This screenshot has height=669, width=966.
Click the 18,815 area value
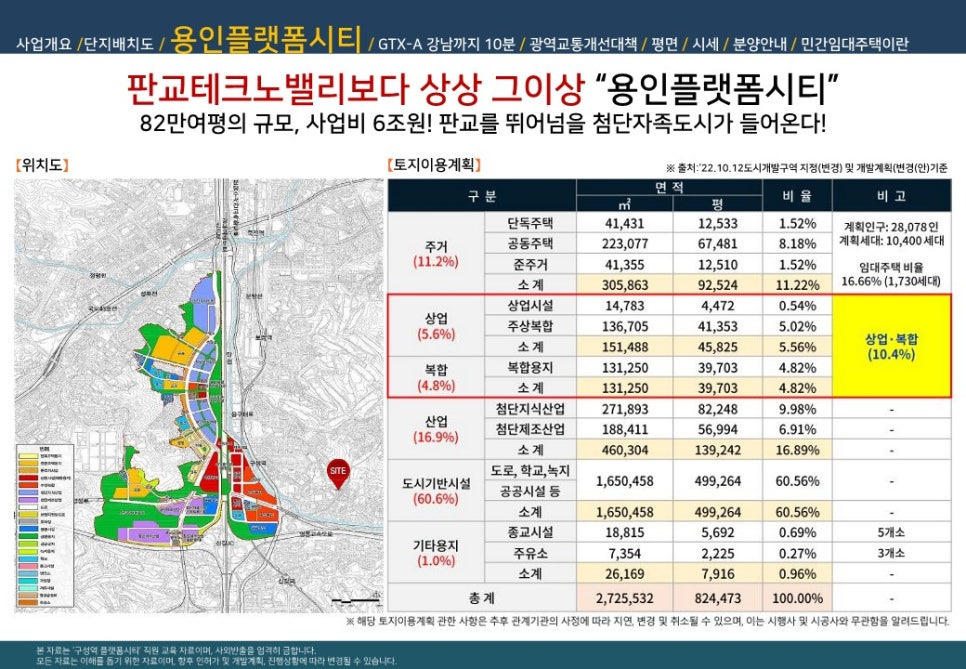[x=624, y=533]
